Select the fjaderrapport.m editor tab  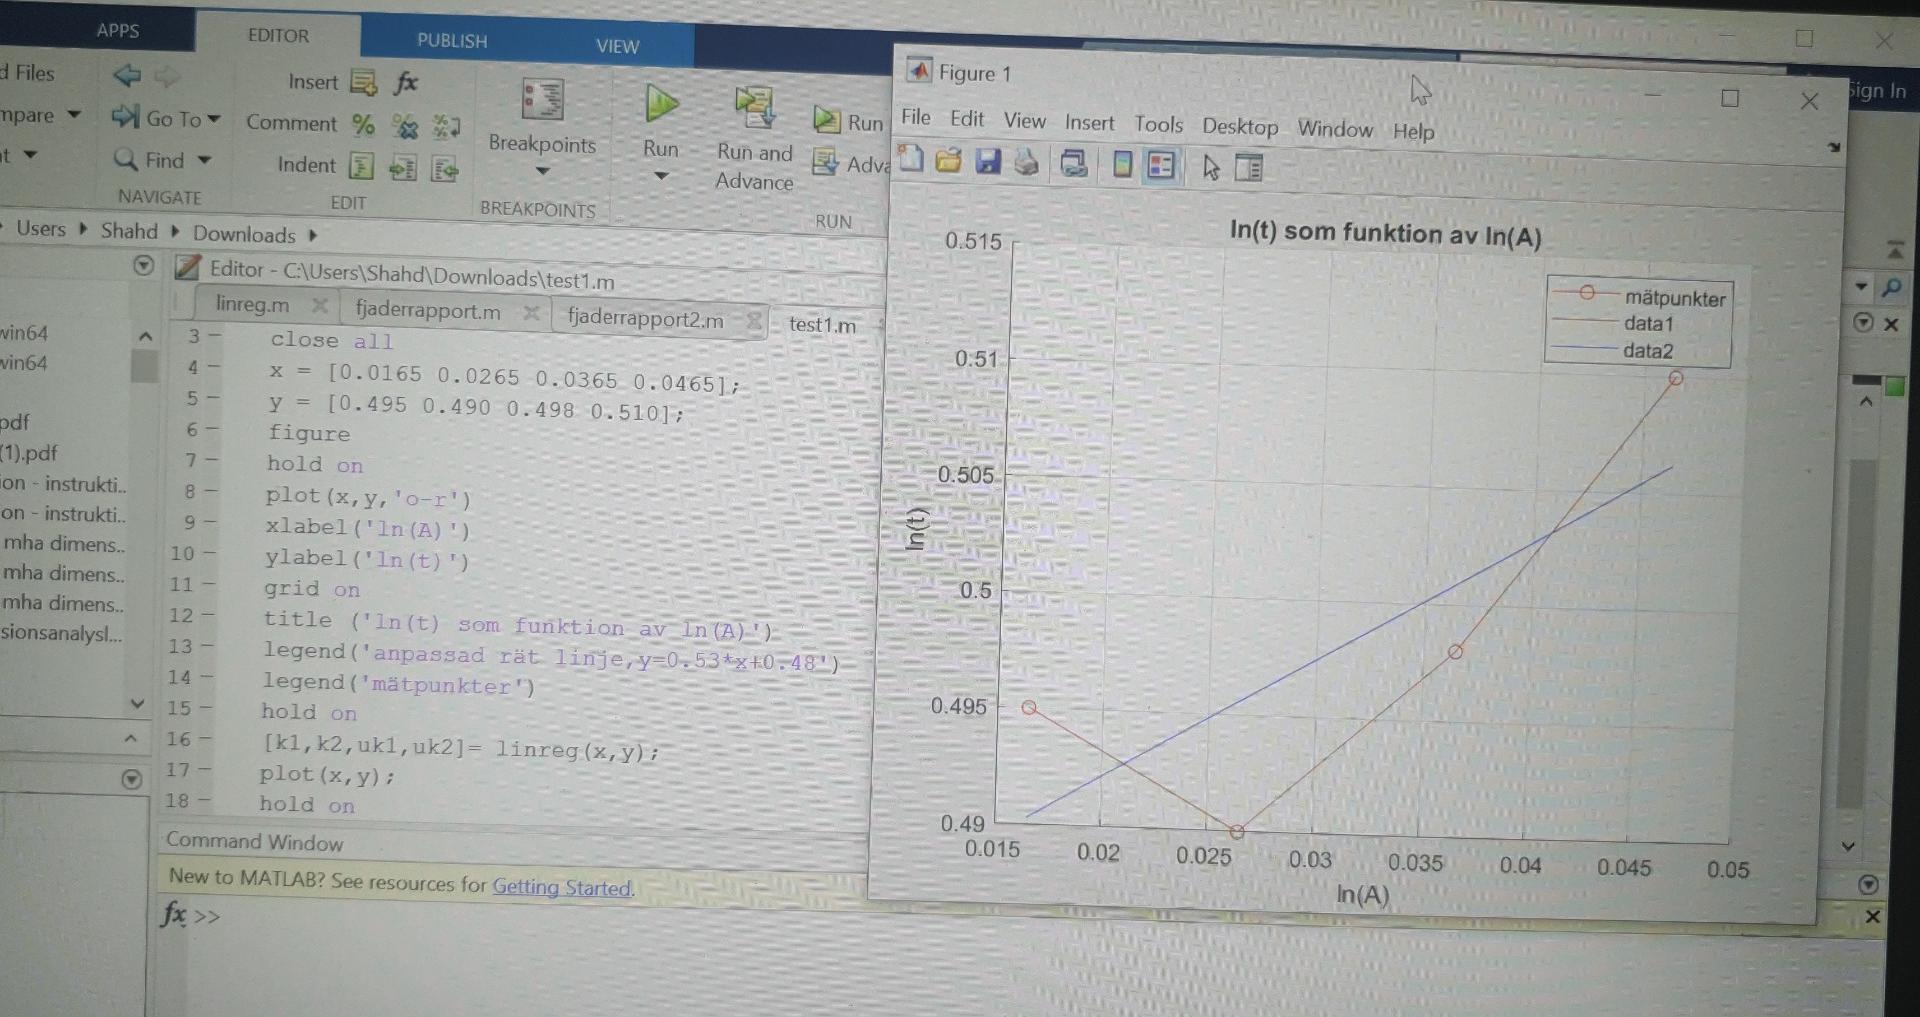[428, 310]
